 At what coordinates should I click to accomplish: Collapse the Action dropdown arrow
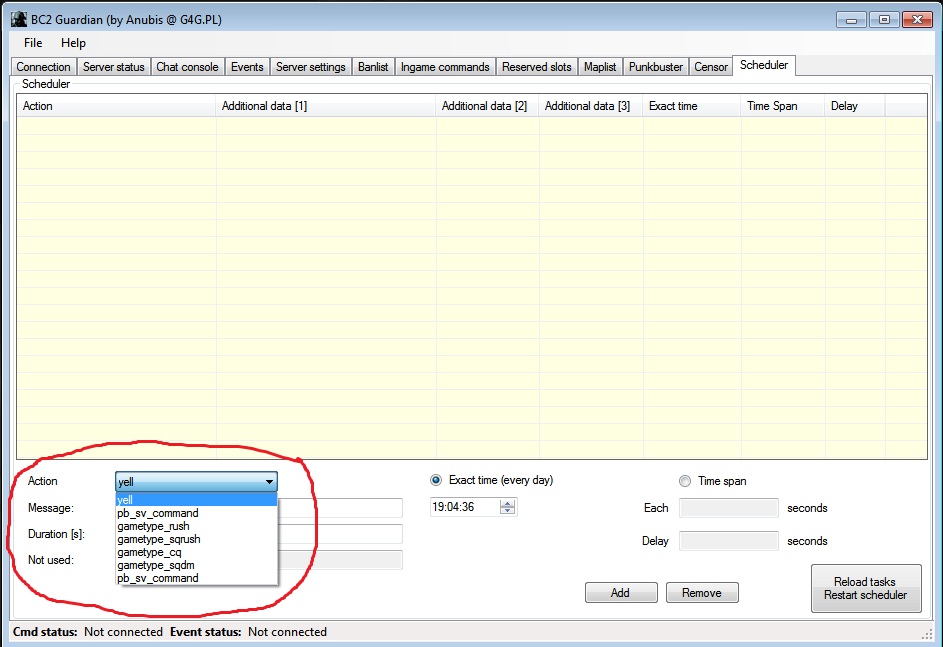pos(269,482)
